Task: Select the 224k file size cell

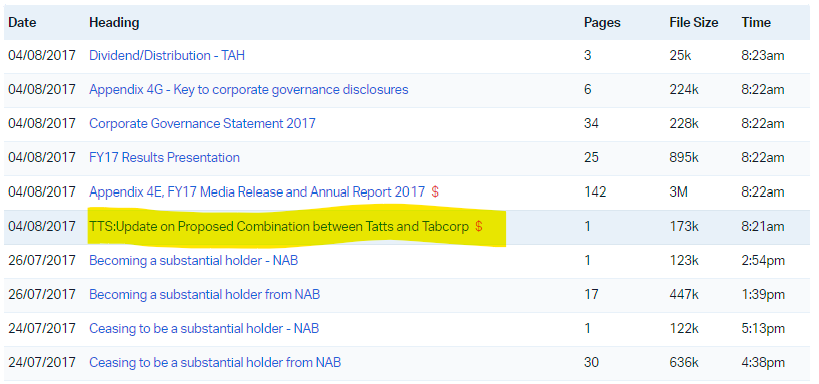Action: click(684, 89)
